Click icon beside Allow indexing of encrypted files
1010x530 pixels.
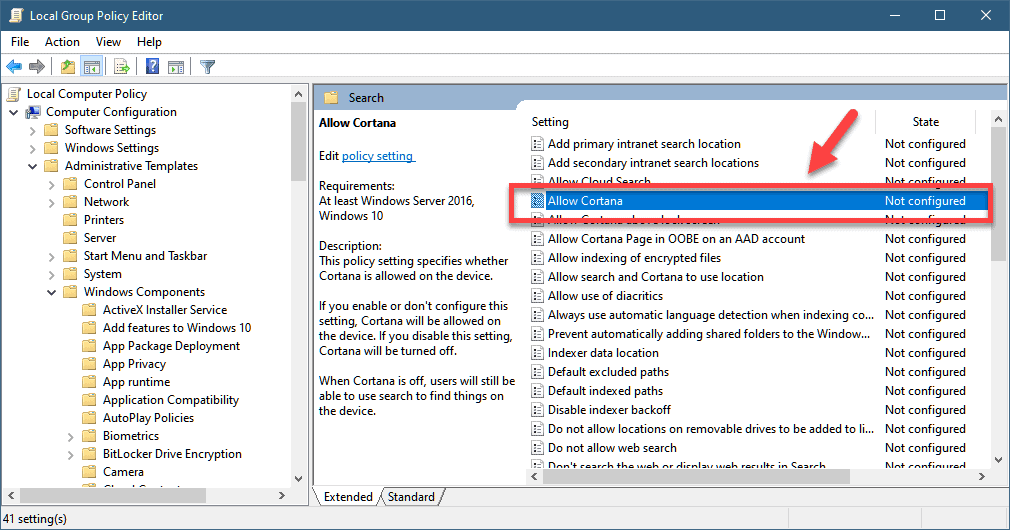[537, 258]
